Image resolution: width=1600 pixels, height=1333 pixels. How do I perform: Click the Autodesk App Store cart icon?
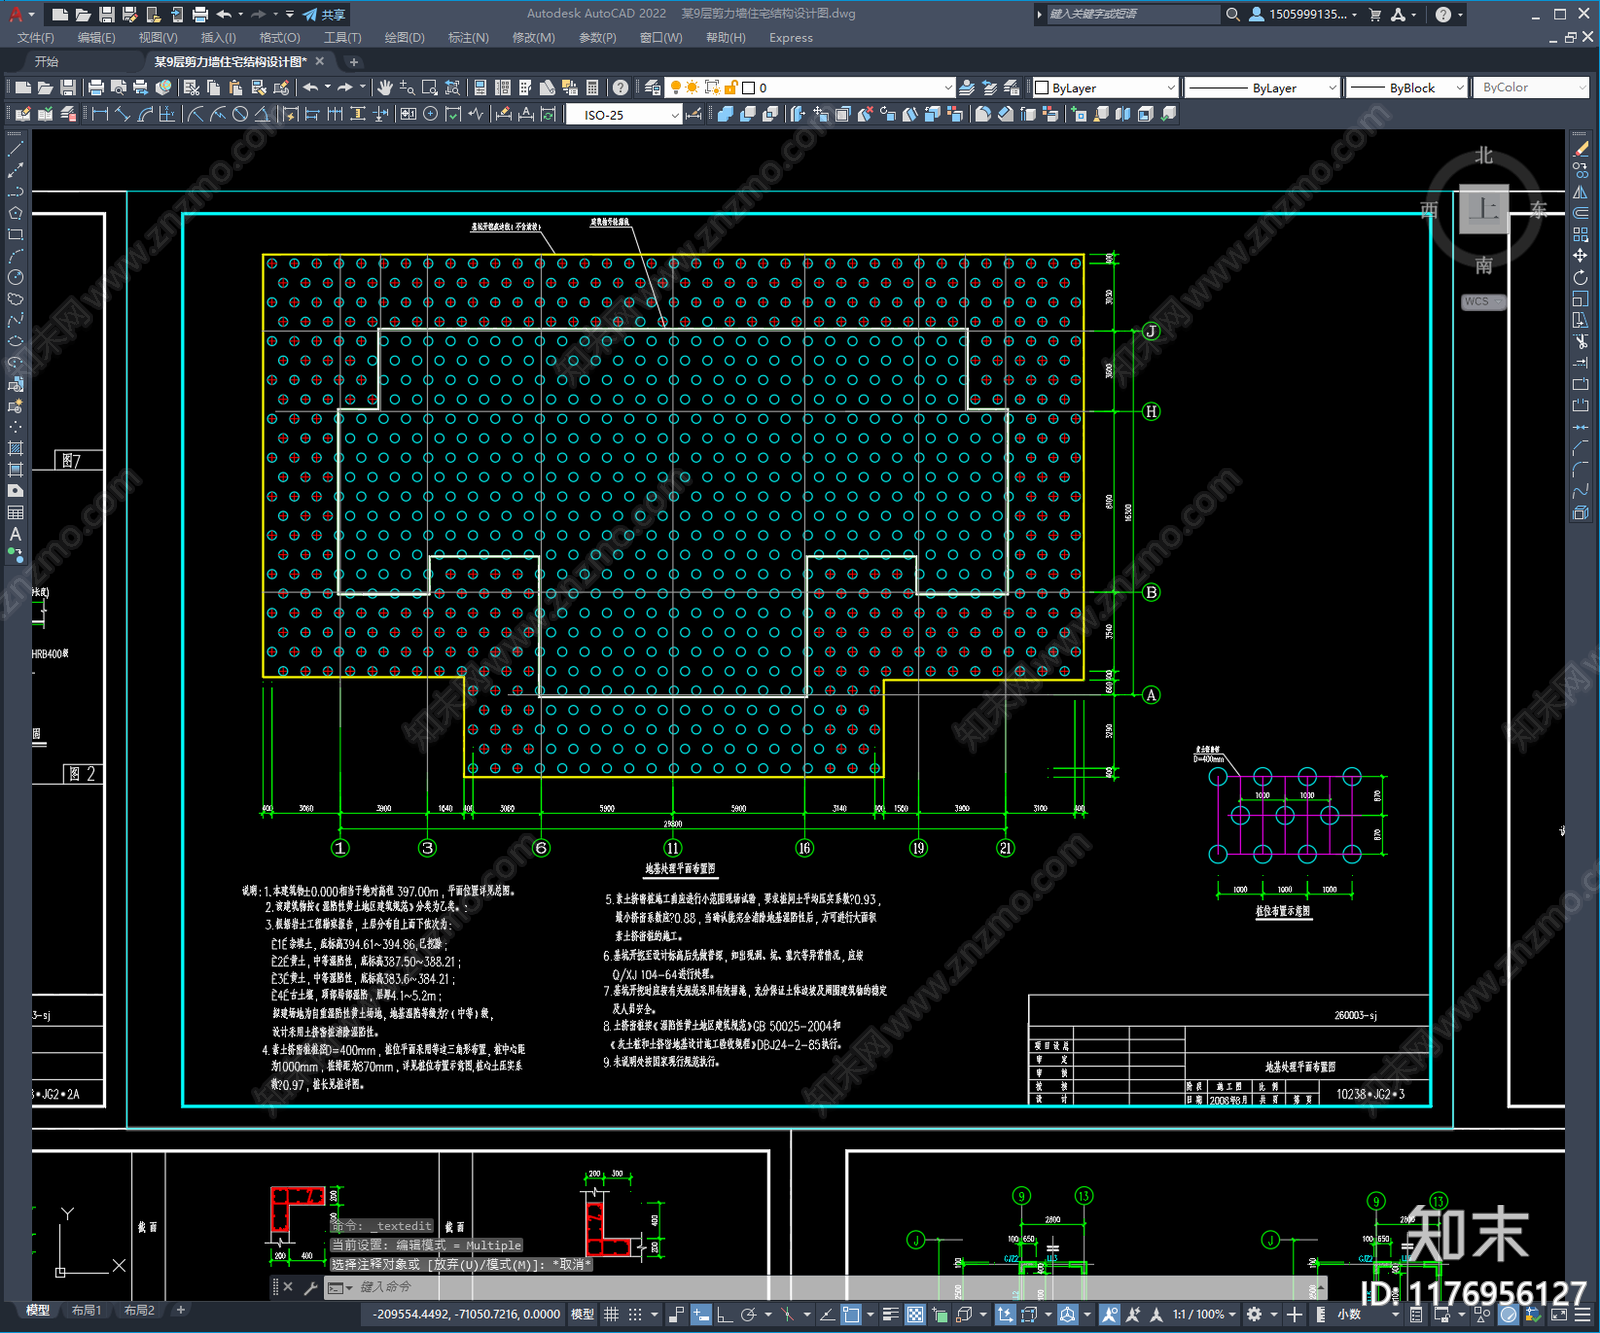click(1375, 14)
